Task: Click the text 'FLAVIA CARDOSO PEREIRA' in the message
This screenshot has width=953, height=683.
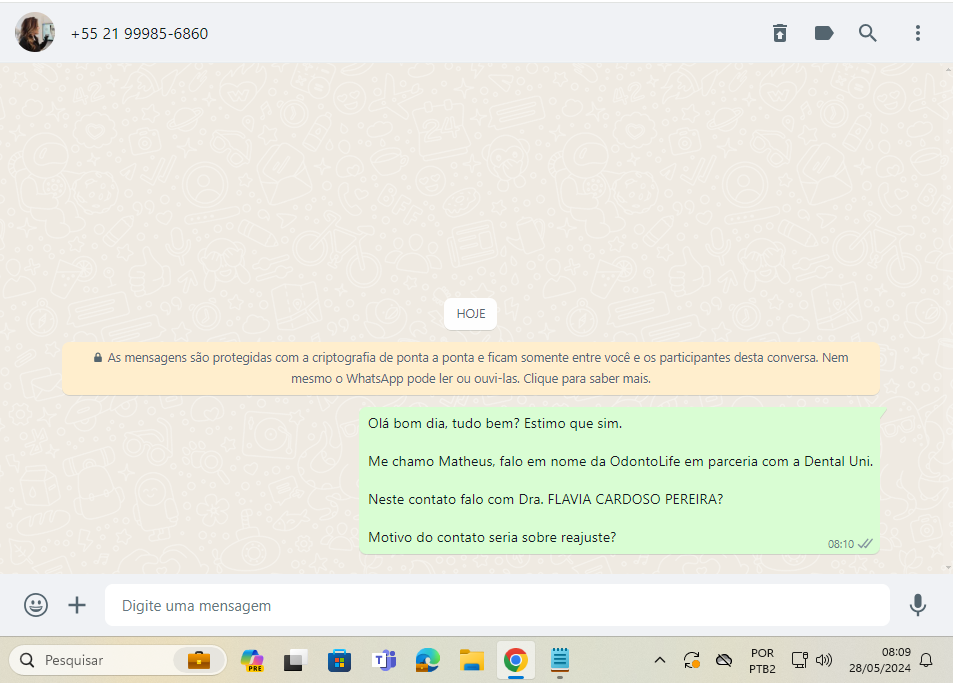Action: coord(633,499)
